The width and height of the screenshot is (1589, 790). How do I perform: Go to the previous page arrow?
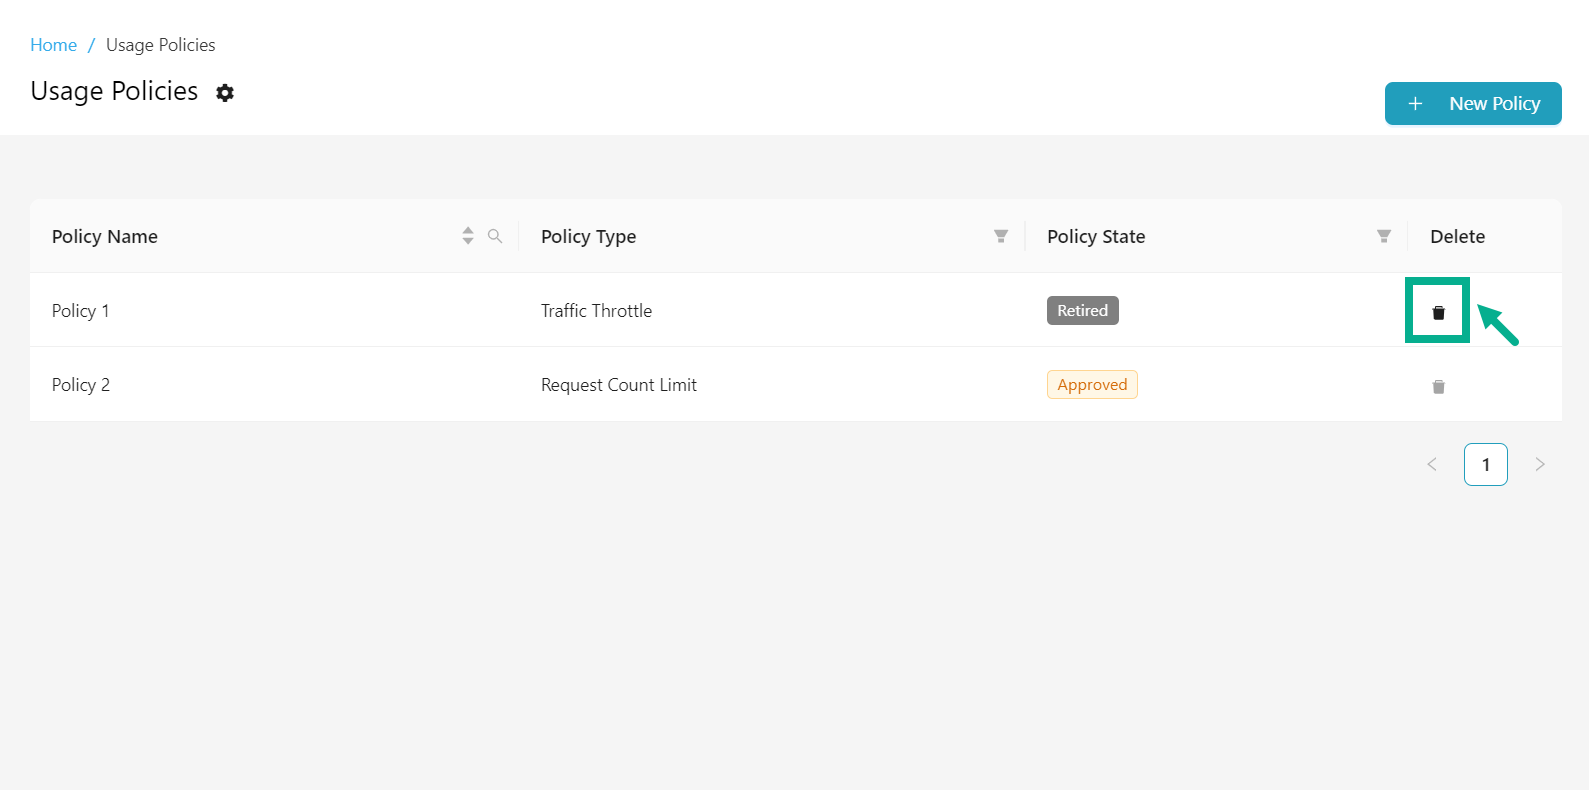(x=1432, y=464)
